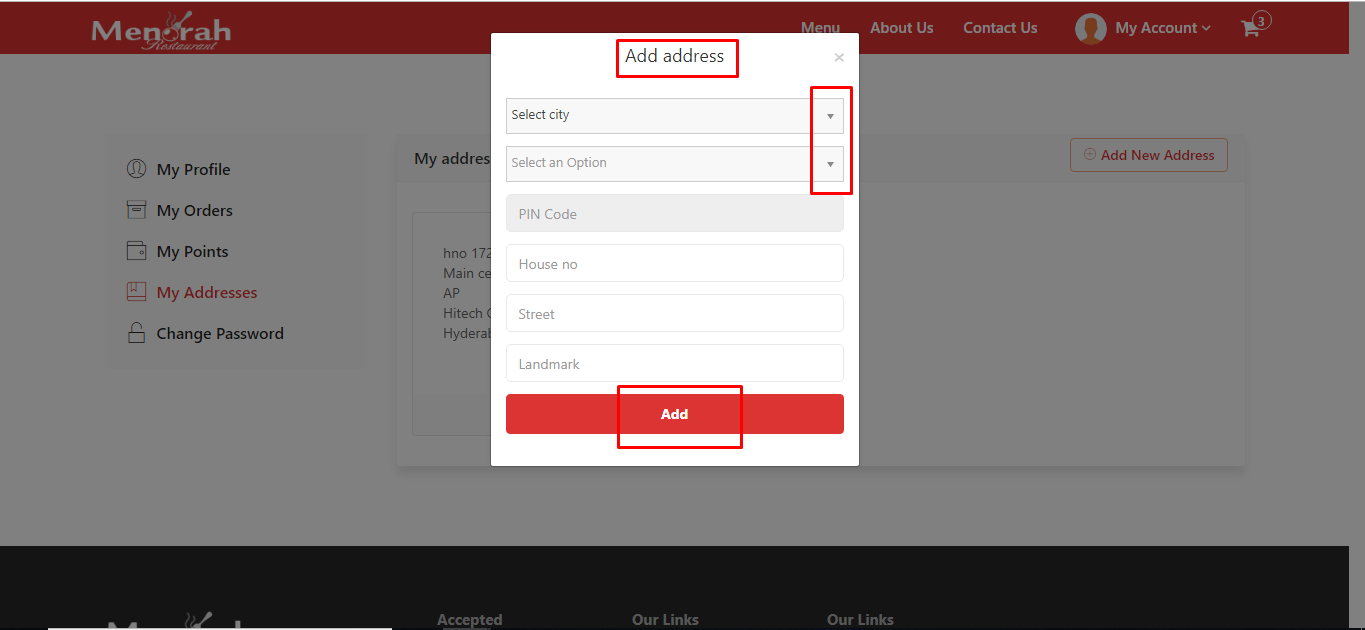Click the My Addresses book icon

click(136, 292)
